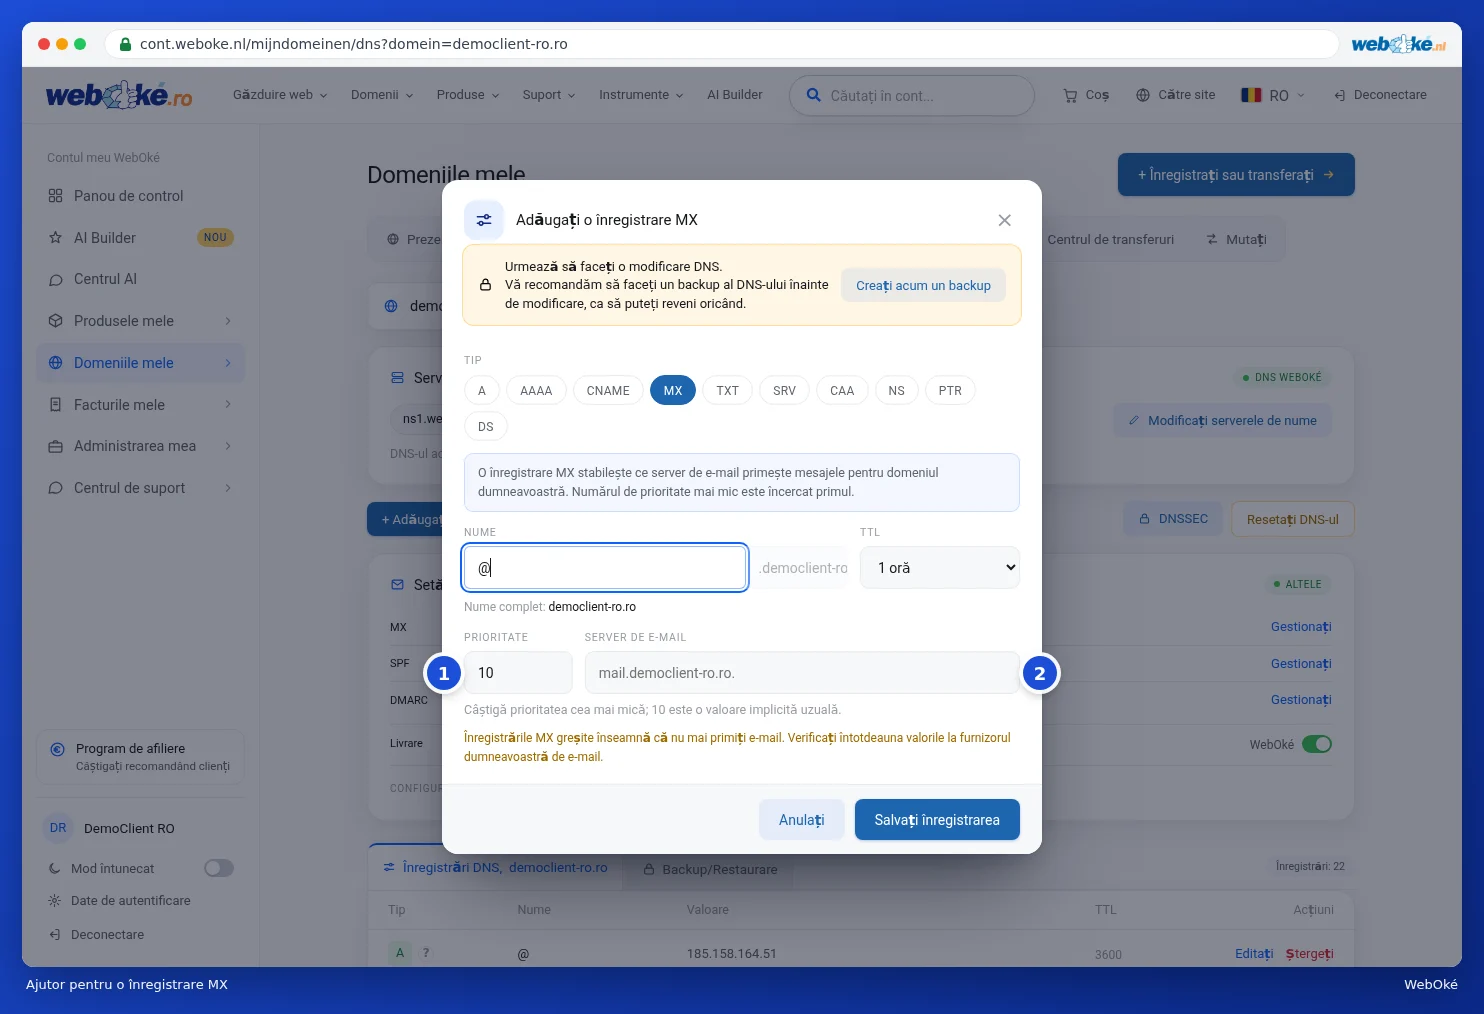Open the Instrumente menu

point(641,95)
